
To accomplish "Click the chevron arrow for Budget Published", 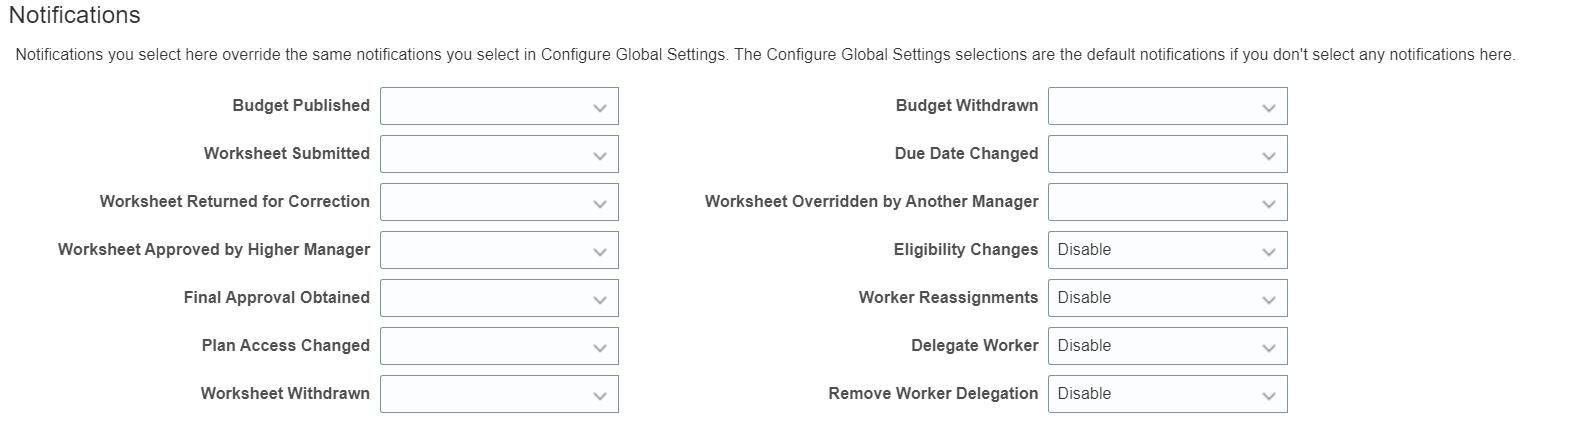I will pyautogui.click(x=600, y=108).
